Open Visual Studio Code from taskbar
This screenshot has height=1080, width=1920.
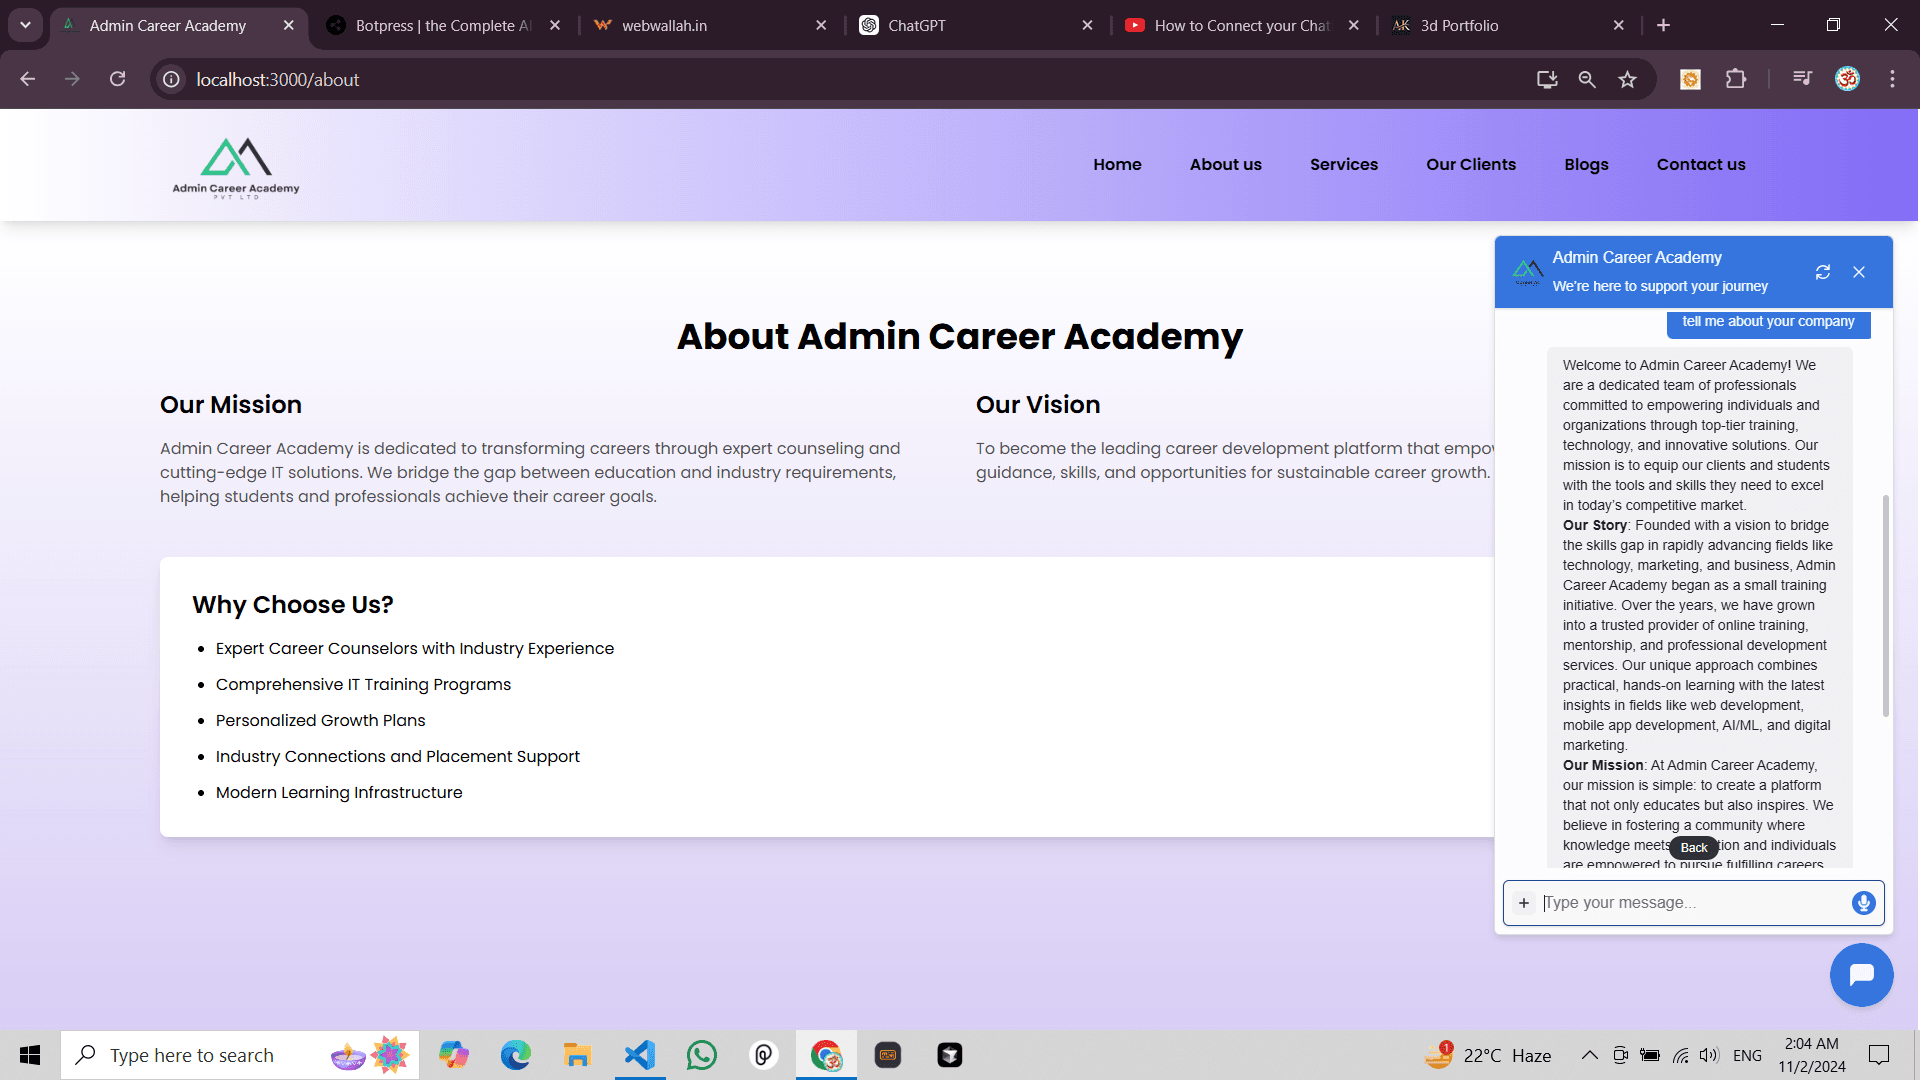(x=640, y=1055)
